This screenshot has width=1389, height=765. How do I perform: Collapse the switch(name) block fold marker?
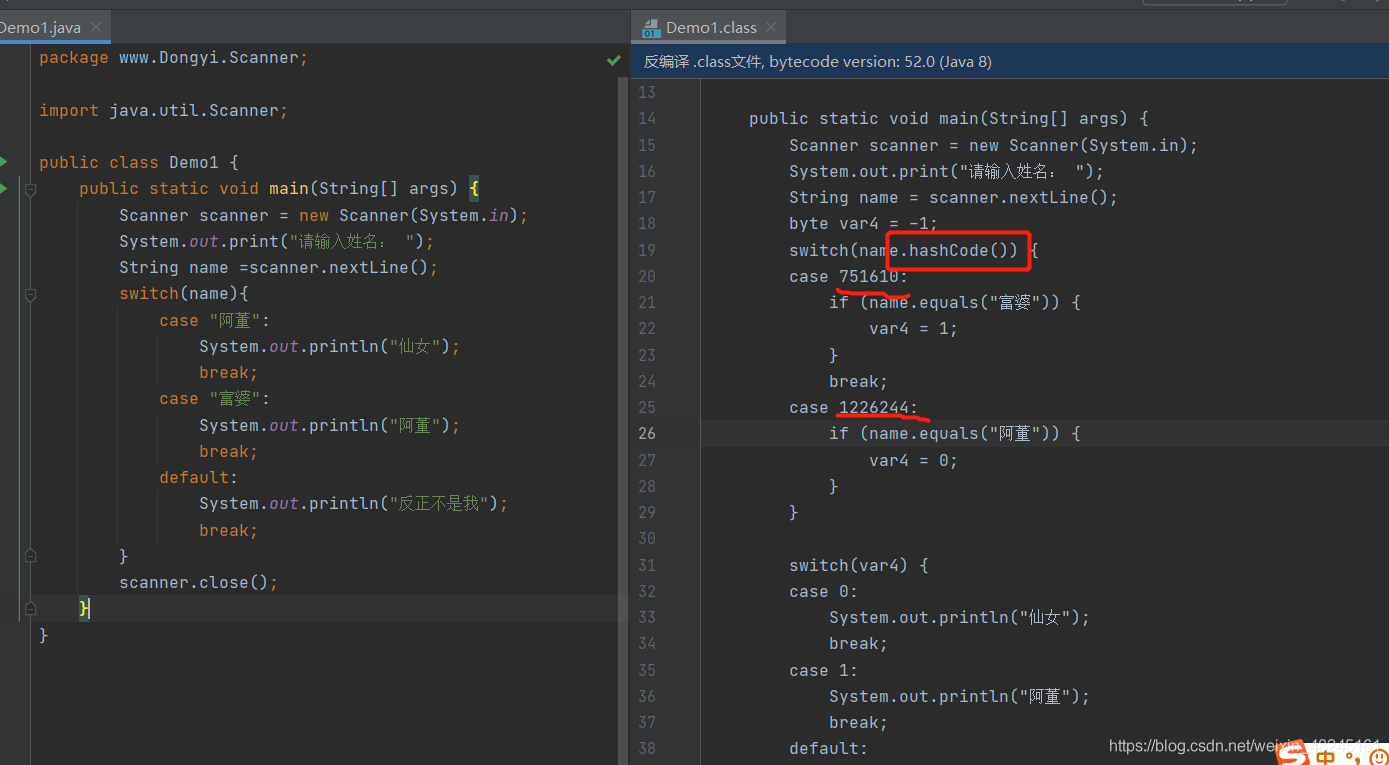[x=30, y=294]
